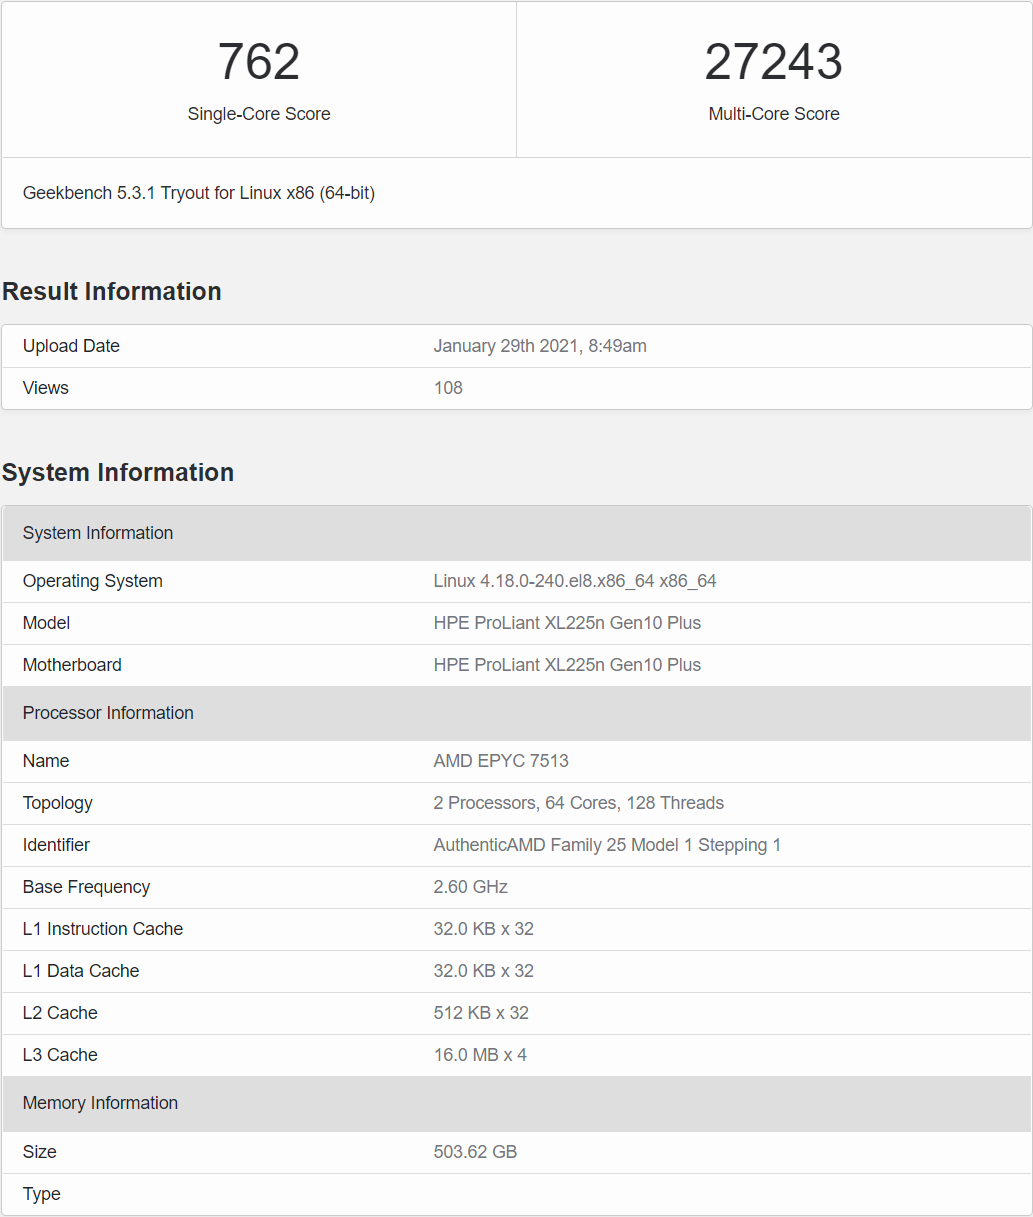This screenshot has width=1033, height=1217.
Task: Click the Geekbench 5.3.1 Tryout version text
Action: click(199, 193)
